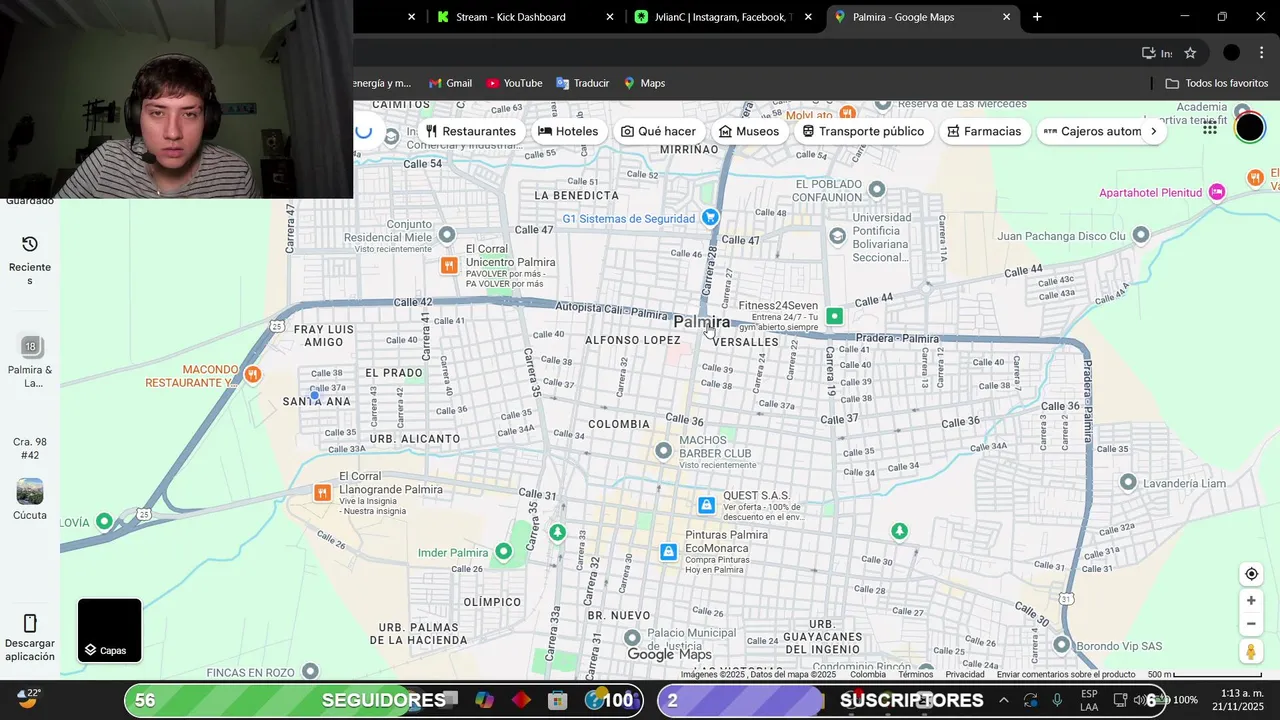The image size is (1280, 720).
Task: Click Pinturas EcoMonarca shopping pin
Action: [x=668, y=551]
